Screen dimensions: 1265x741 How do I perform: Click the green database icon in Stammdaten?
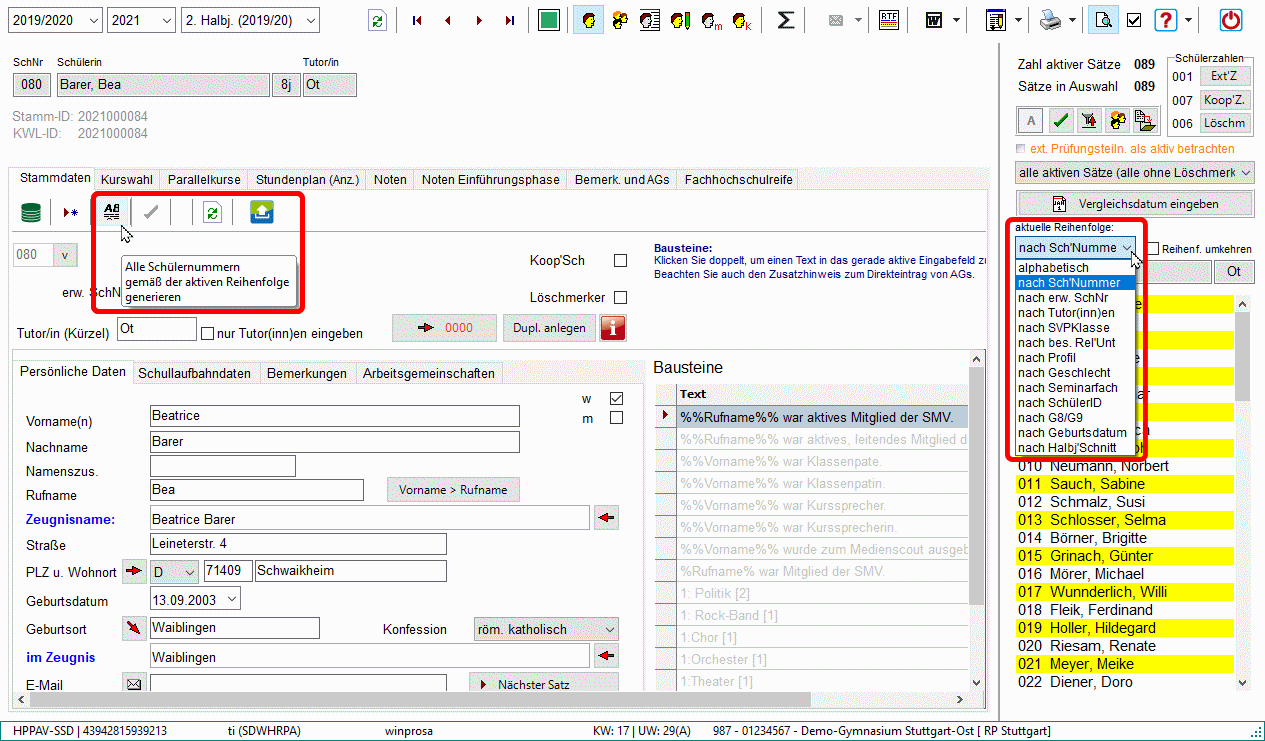tap(32, 212)
